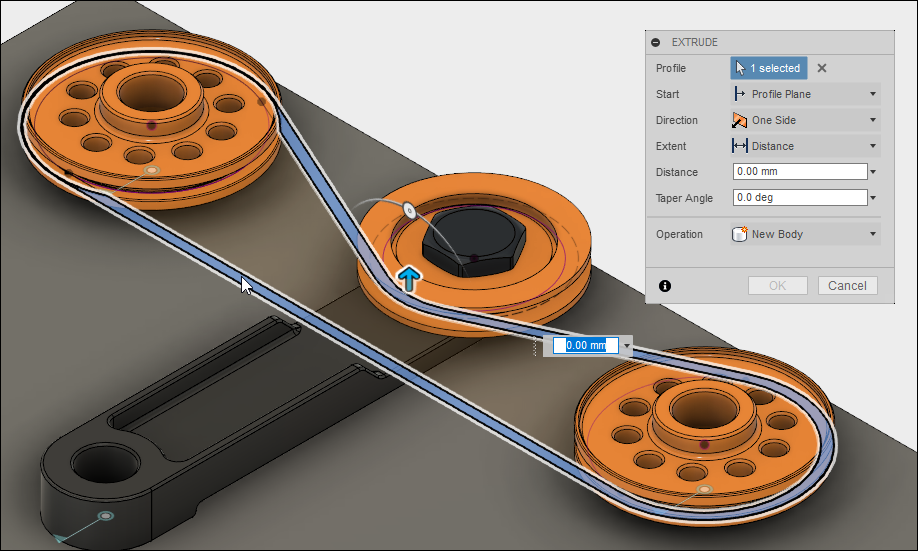Click the sketch origin point on the black arm
This screenshot has width=918, height=551.
105,516
